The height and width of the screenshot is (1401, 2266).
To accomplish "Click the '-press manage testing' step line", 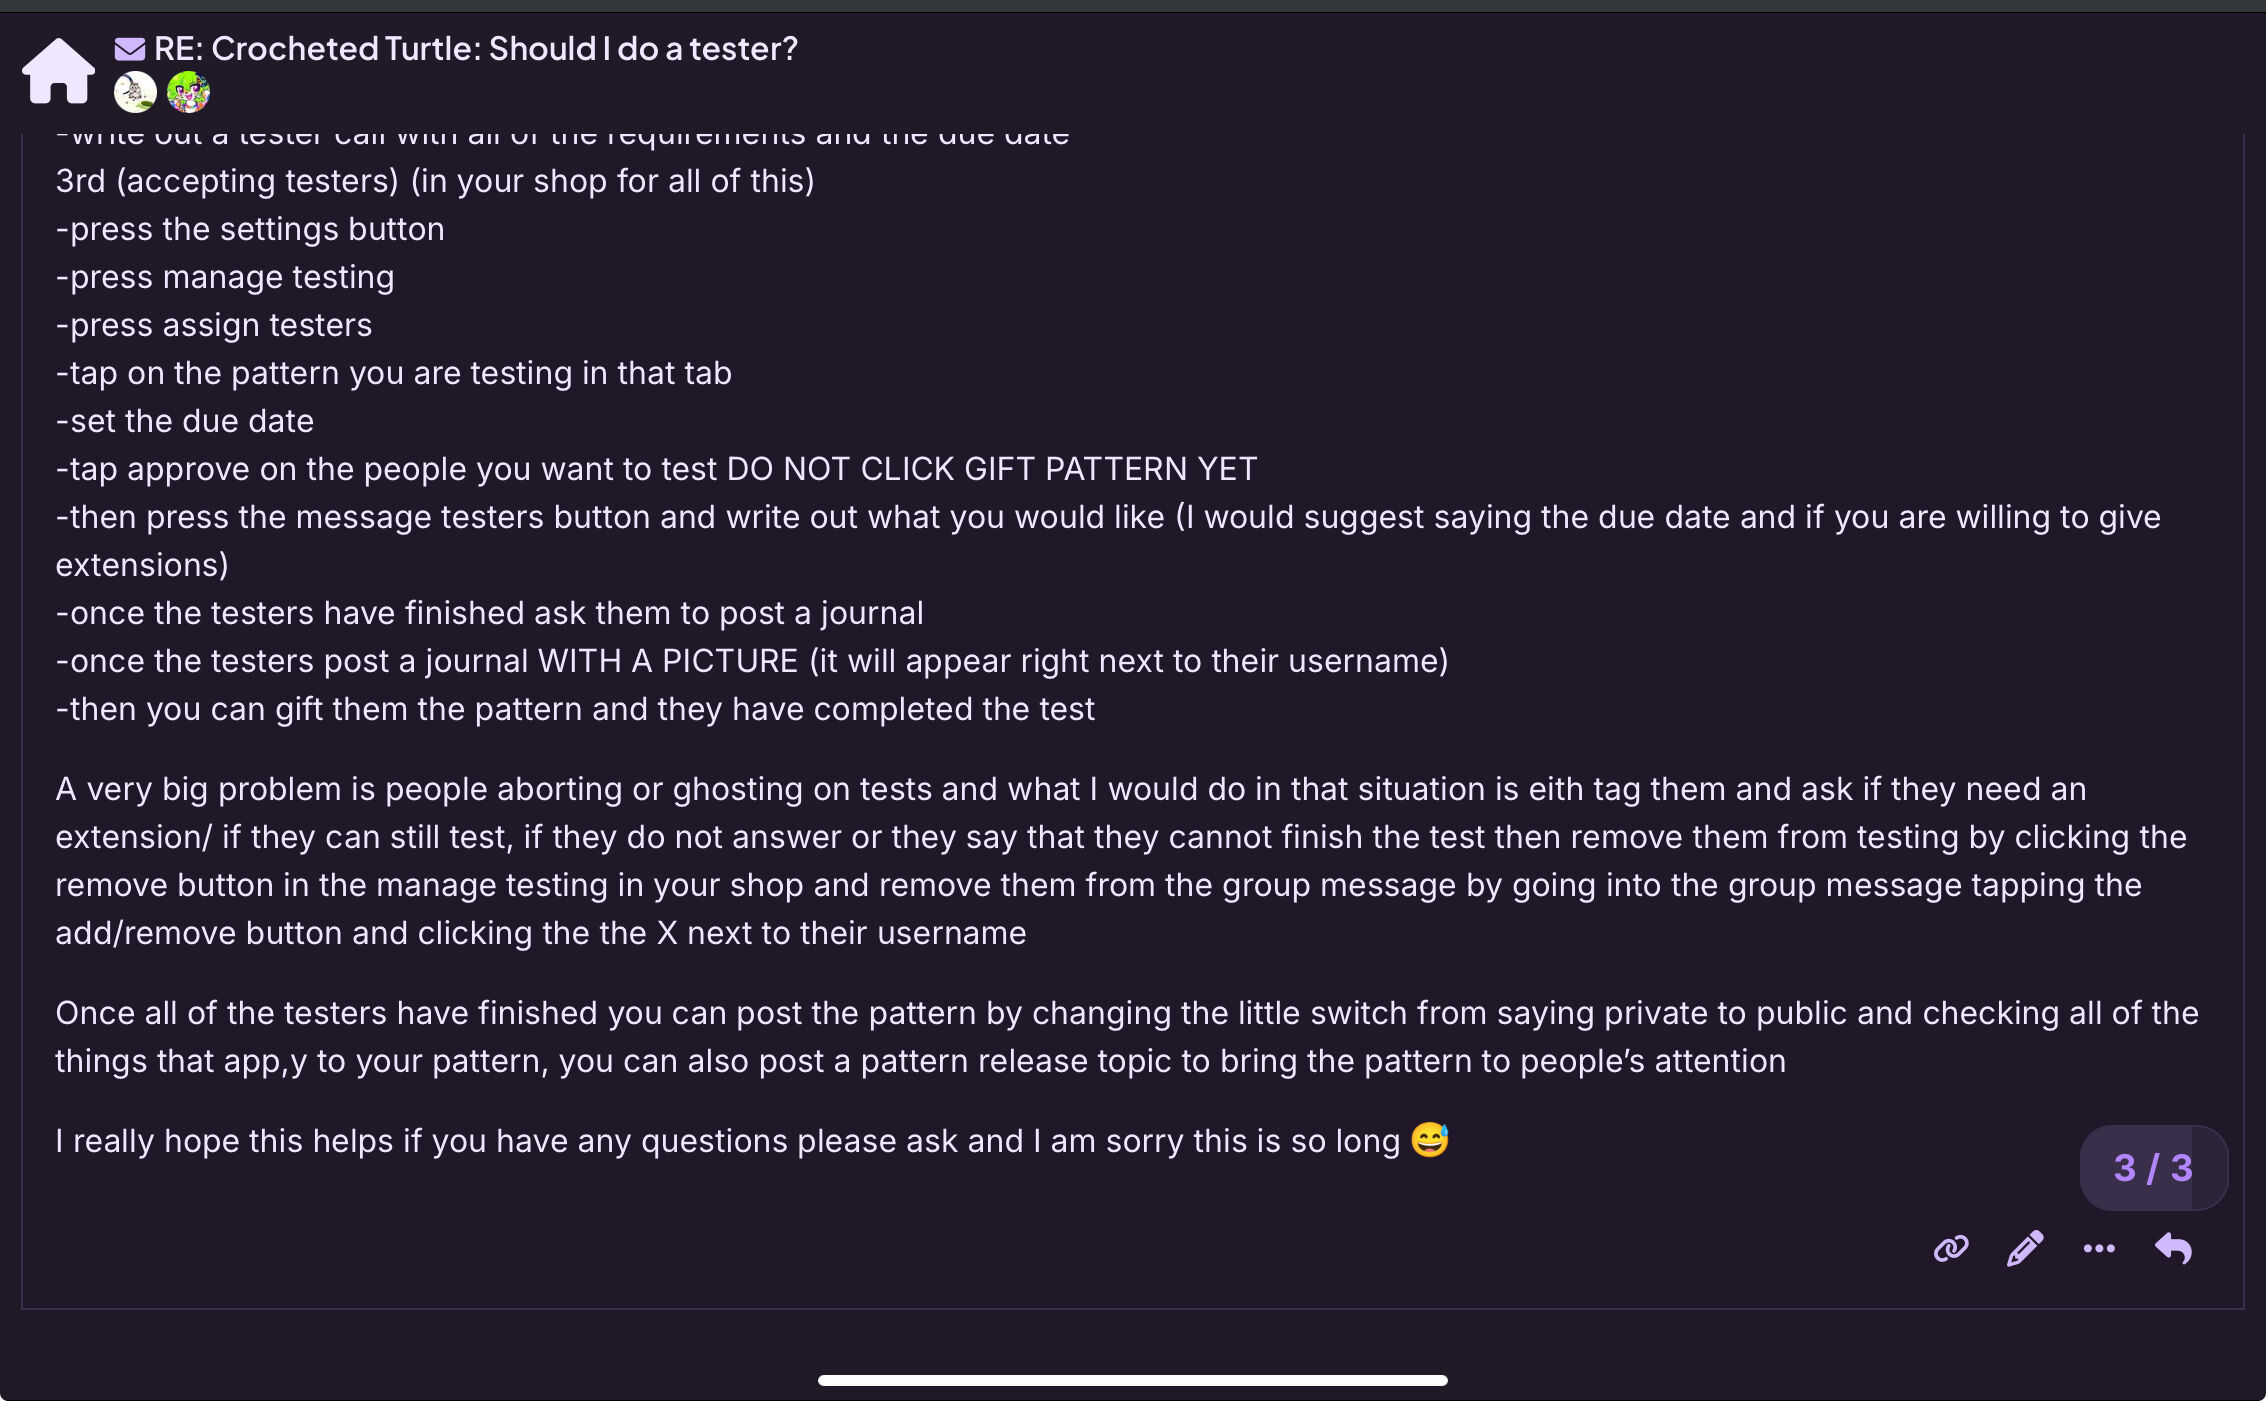I will [x=225, y=277].
